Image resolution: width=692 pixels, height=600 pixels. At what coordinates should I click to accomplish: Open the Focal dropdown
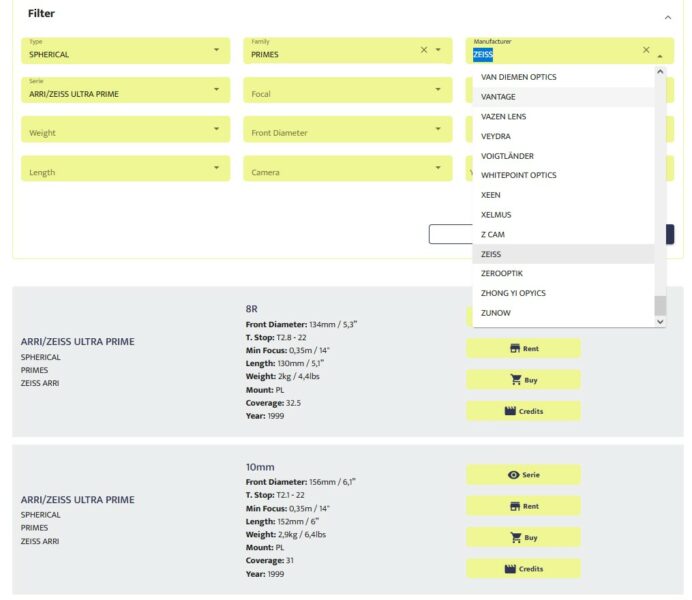click(x=348, y=90)
